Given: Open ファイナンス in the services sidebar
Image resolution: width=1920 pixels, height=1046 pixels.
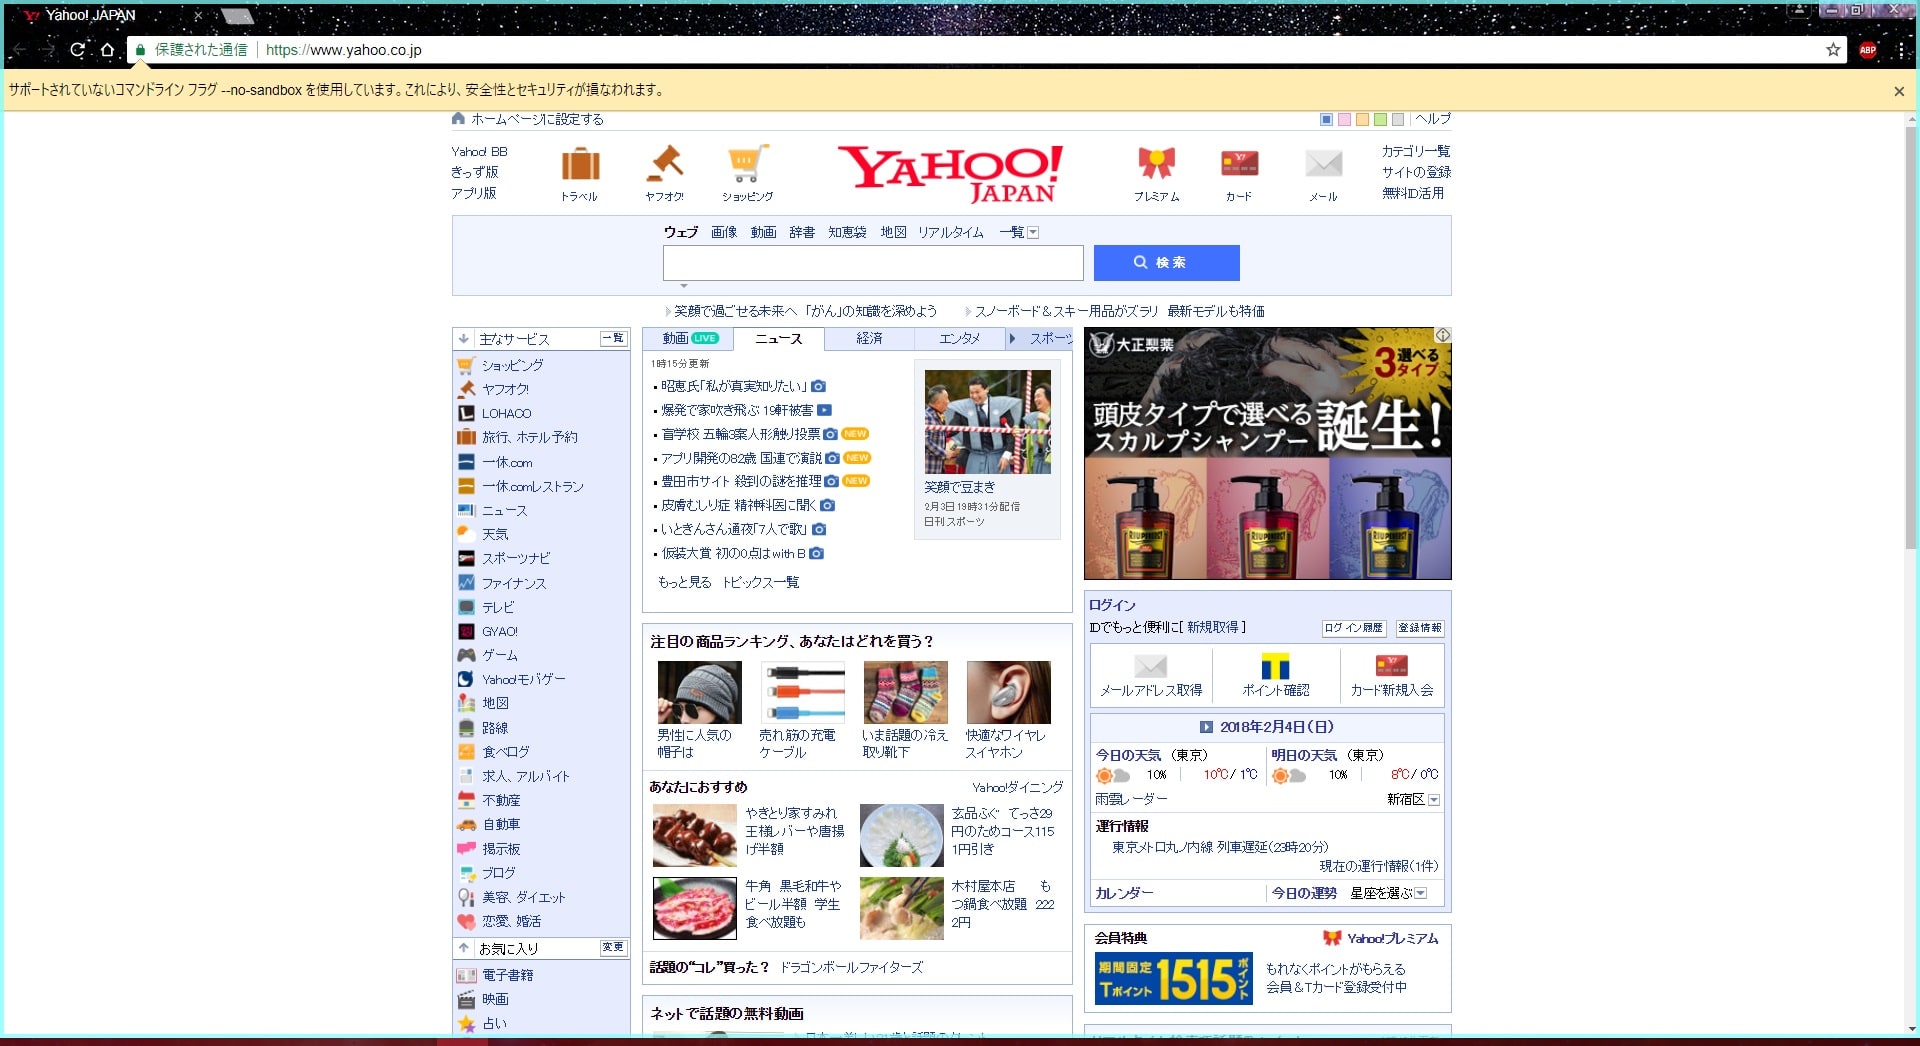Looking at the screenshot, I should (514, 583).
